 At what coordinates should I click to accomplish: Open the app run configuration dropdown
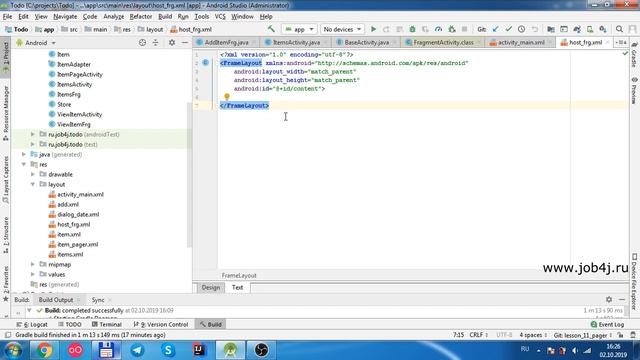point(300,29)
